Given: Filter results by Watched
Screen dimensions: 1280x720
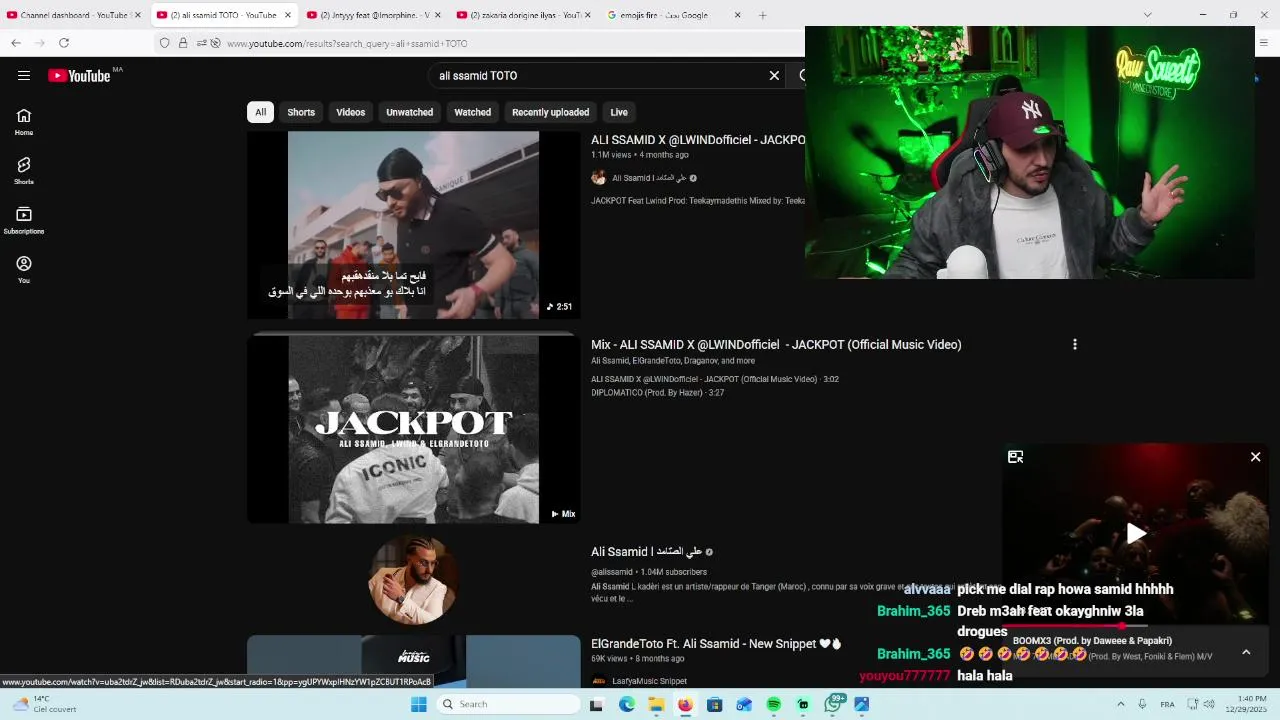Looking at the screenshot, I should pyautogui.click(x=472, y=112).
